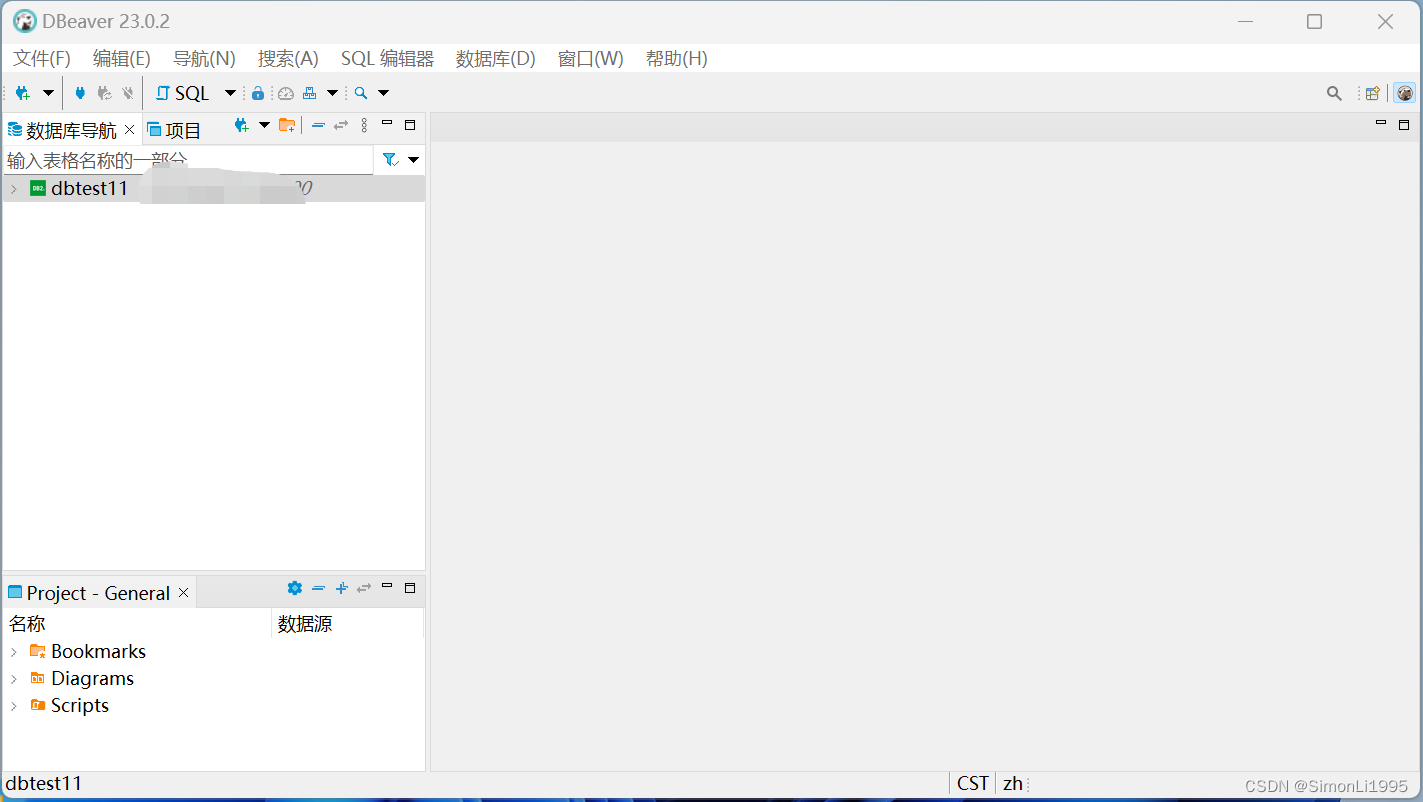The image size is (1423, 802).
Task: Open the SQL editor dropdown arrow
Action: 229,92
